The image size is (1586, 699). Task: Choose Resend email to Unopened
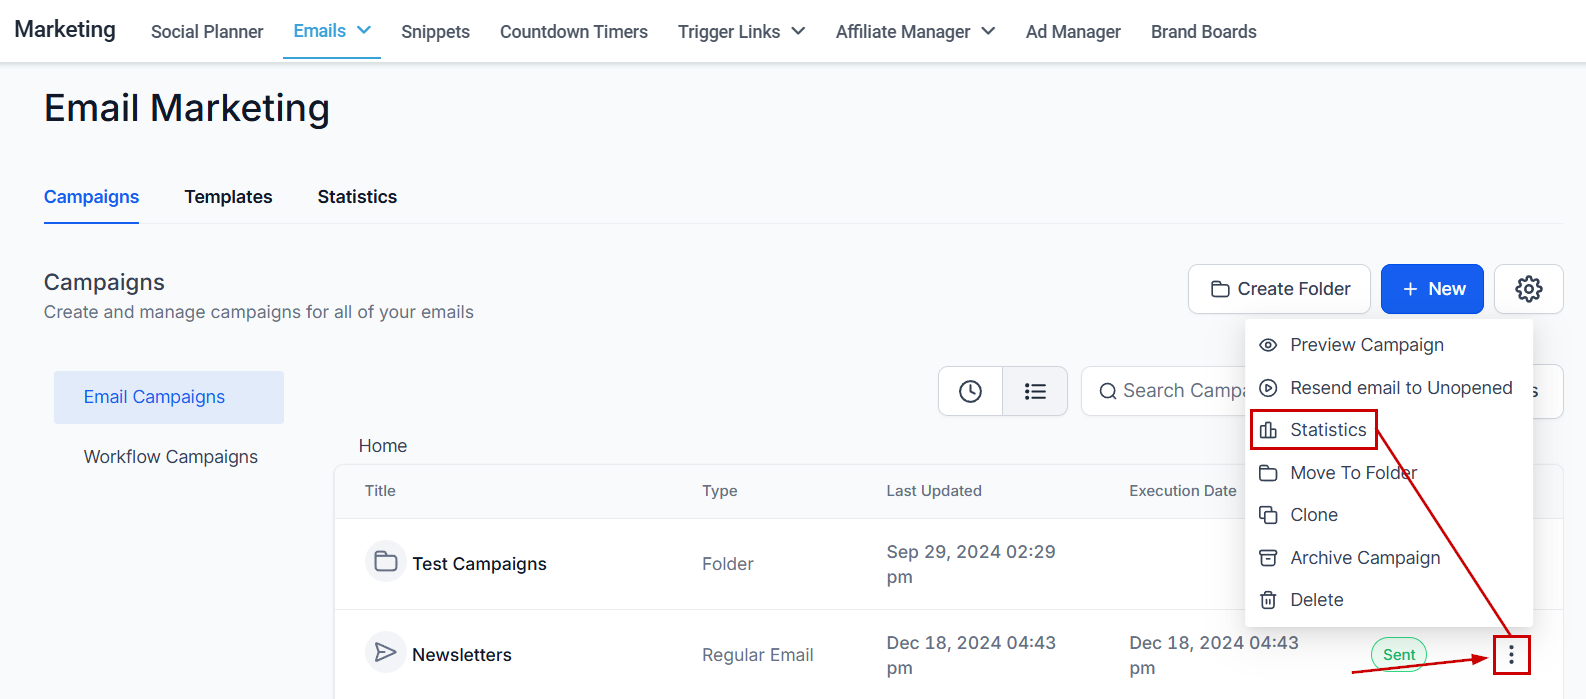point(1400,388)
